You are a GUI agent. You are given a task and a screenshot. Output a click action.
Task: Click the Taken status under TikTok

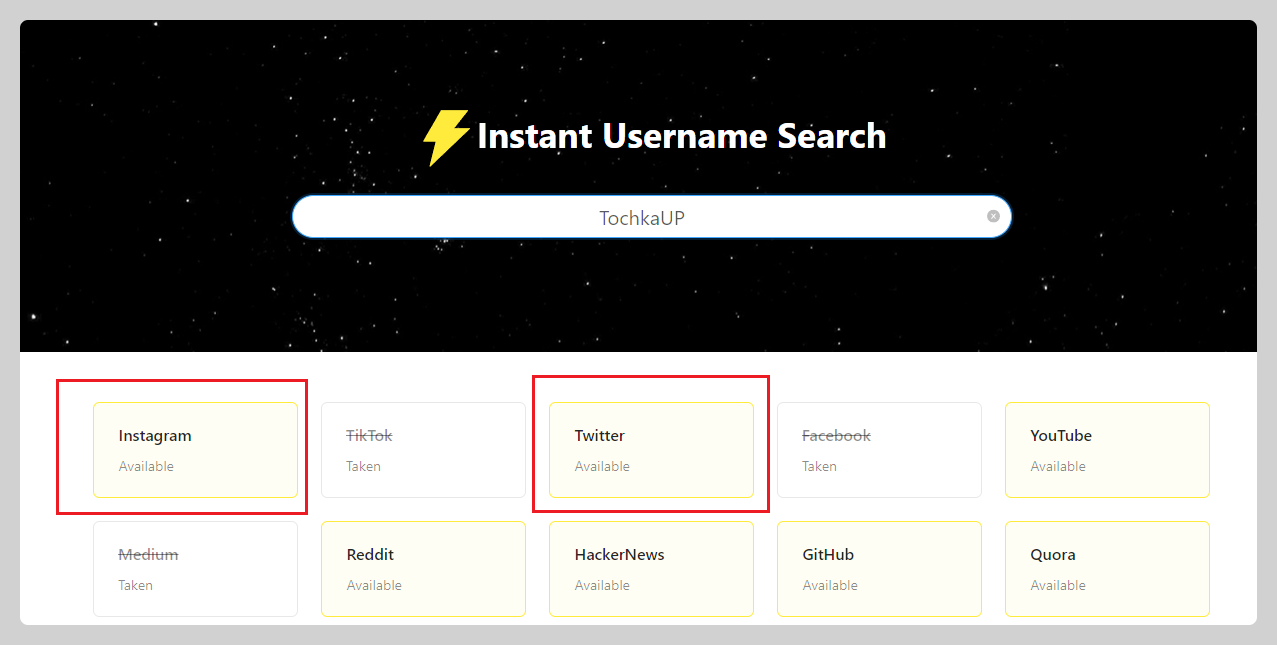pyautogui.click(x=363, y=467)
